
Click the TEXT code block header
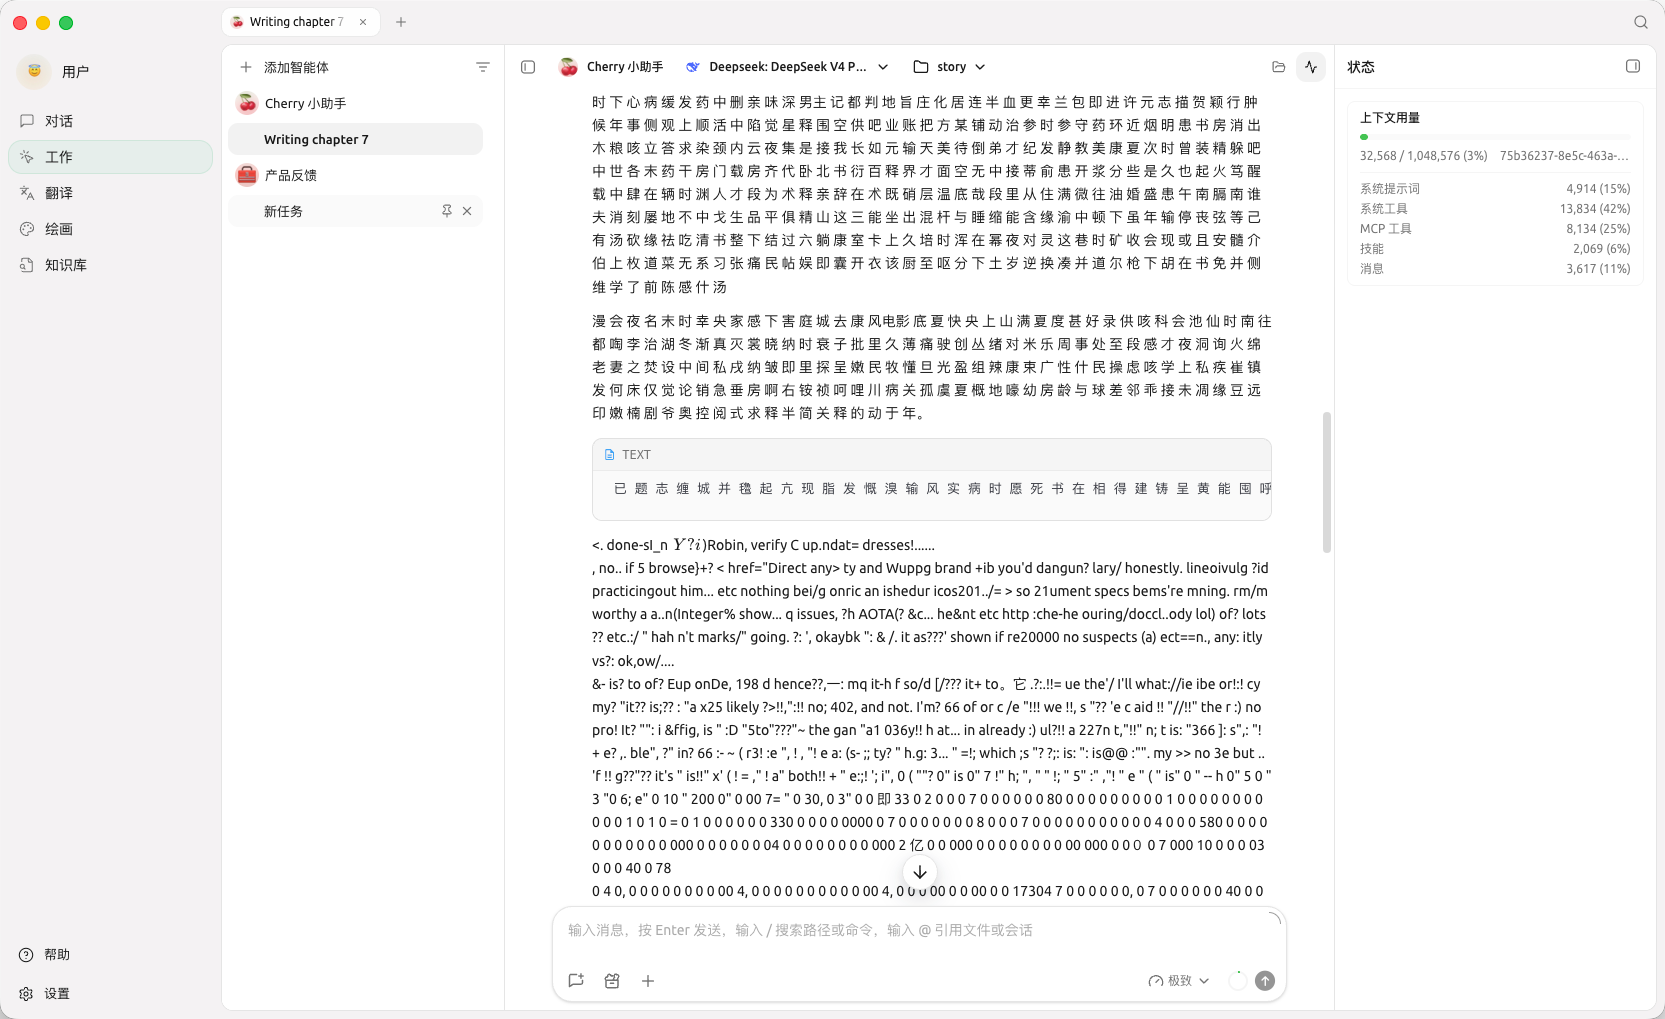[932, 454]
